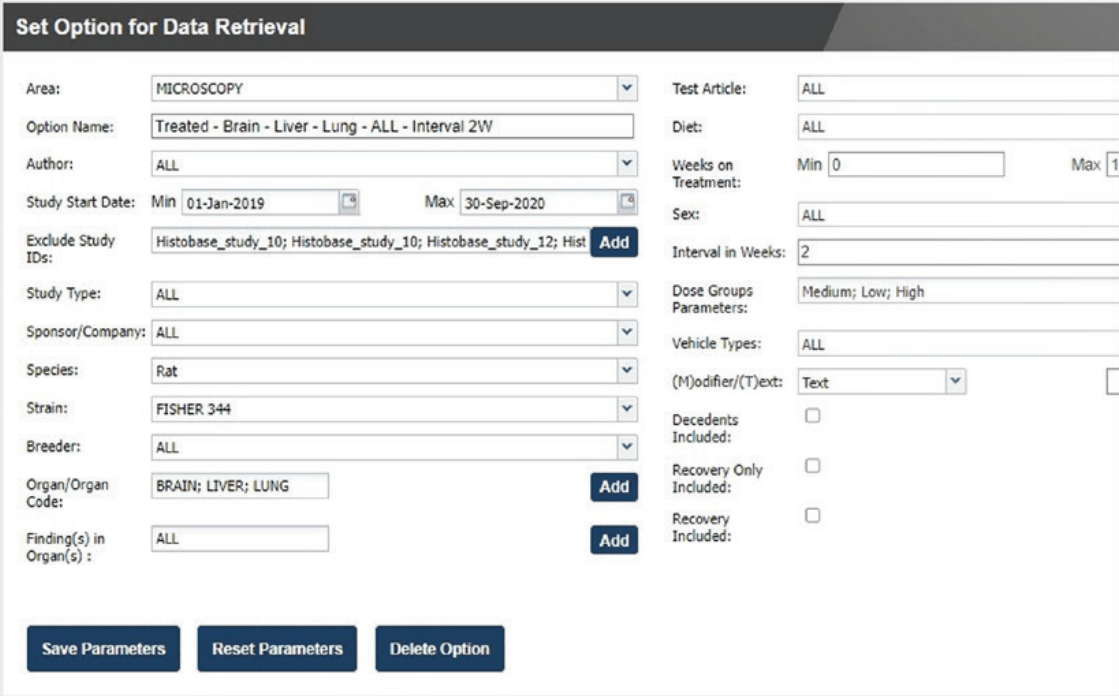Open the Author dropdown list
The width and height of the screenshot is (1119, 696).
tap(626, 164)
